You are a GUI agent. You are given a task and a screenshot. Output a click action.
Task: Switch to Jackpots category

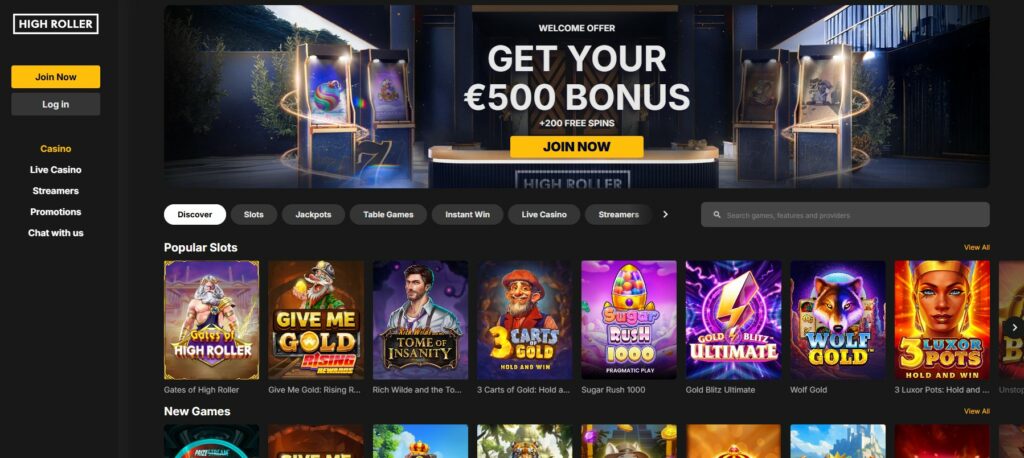click(x=313, y=214)
